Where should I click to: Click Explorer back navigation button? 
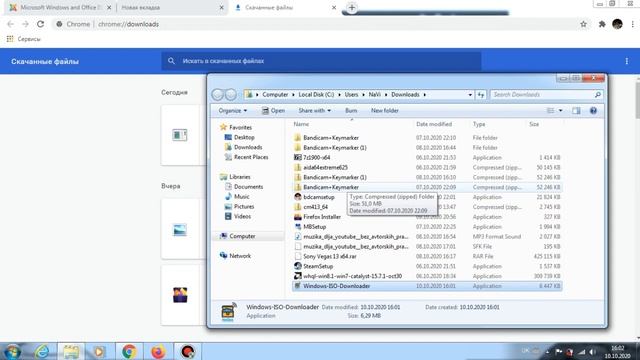tap(218, 95)
